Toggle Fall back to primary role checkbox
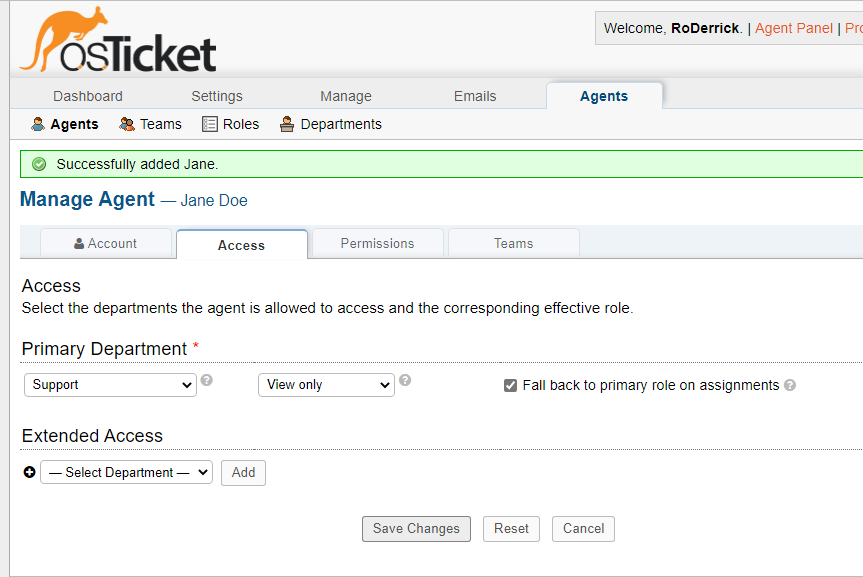The height and width of the screenshot is (577, 863). tap(511, 385)
